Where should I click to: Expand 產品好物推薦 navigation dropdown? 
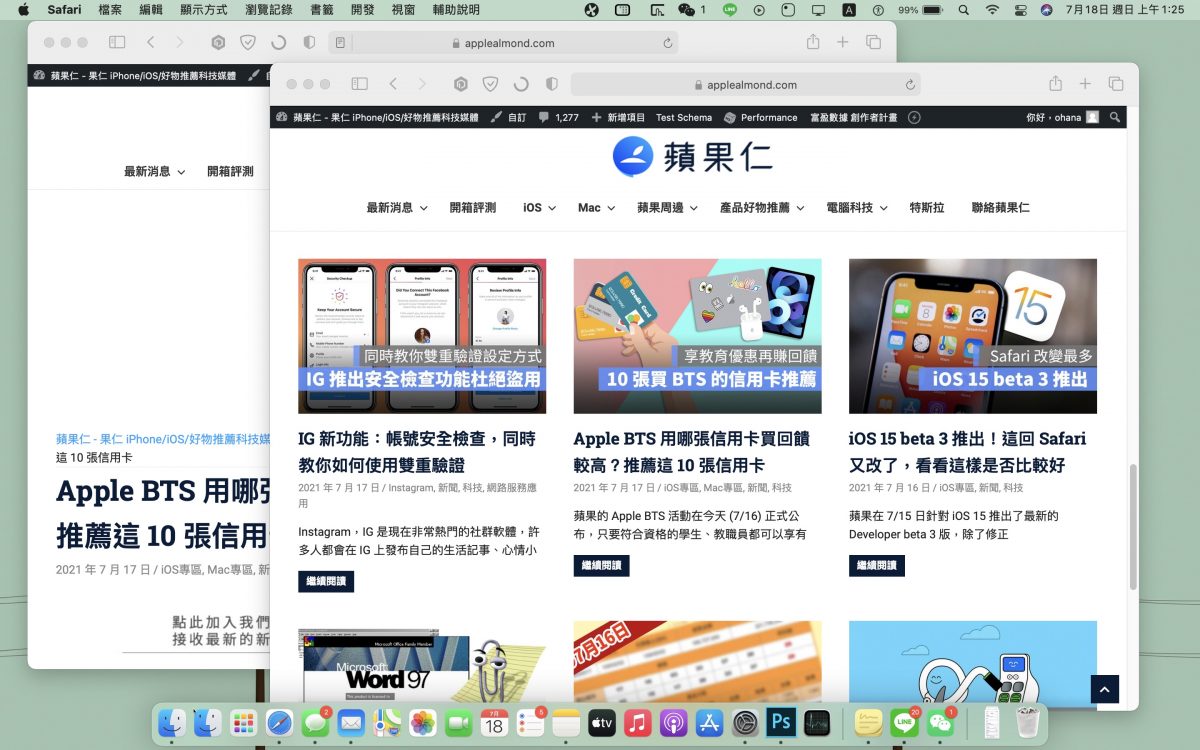coord(762,208)
